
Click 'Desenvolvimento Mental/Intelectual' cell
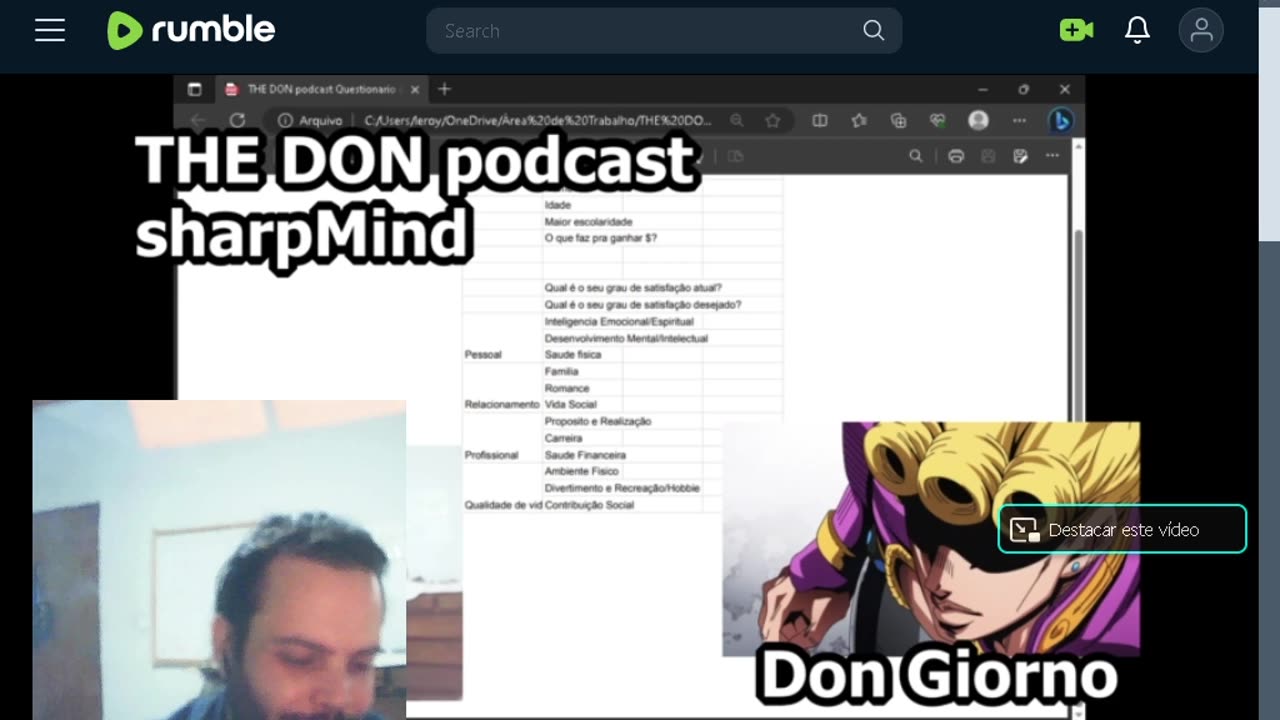click(626, 338)
